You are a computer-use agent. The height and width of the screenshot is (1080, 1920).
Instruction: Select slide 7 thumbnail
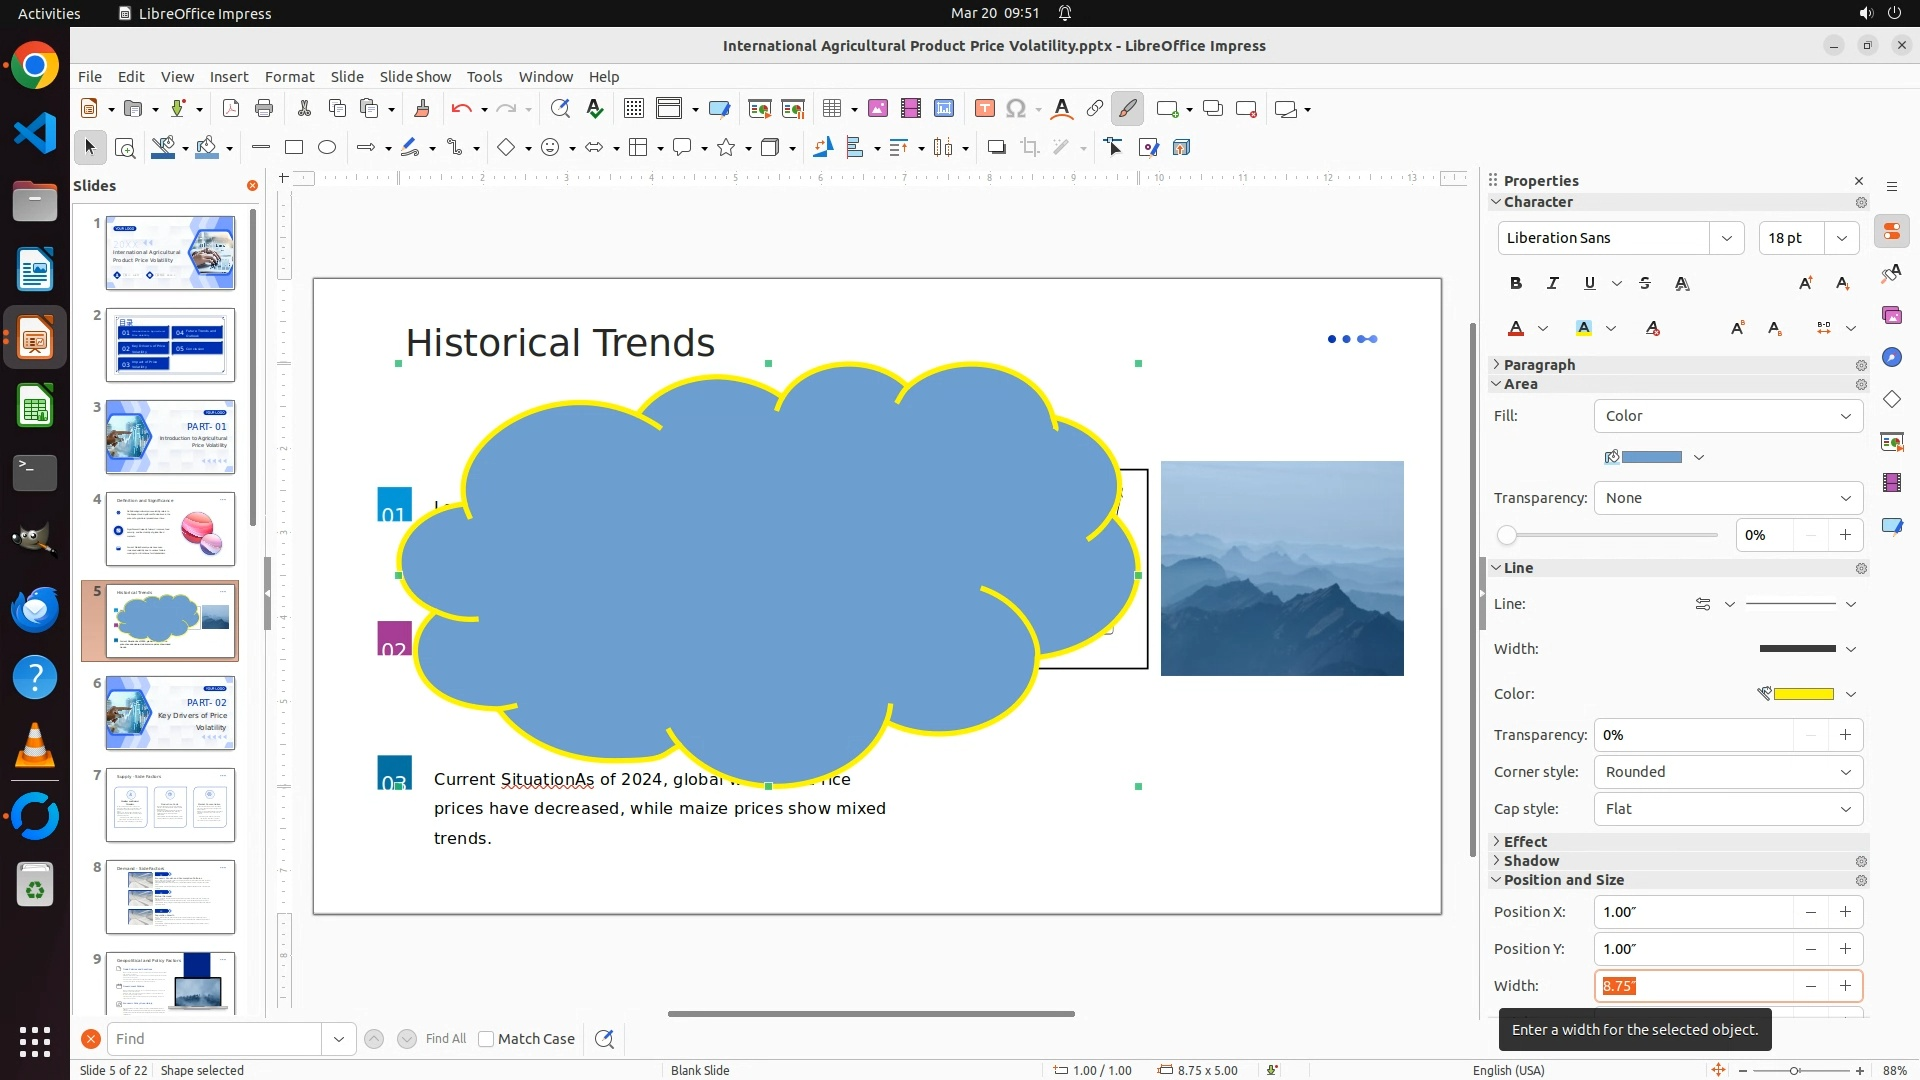170,805
